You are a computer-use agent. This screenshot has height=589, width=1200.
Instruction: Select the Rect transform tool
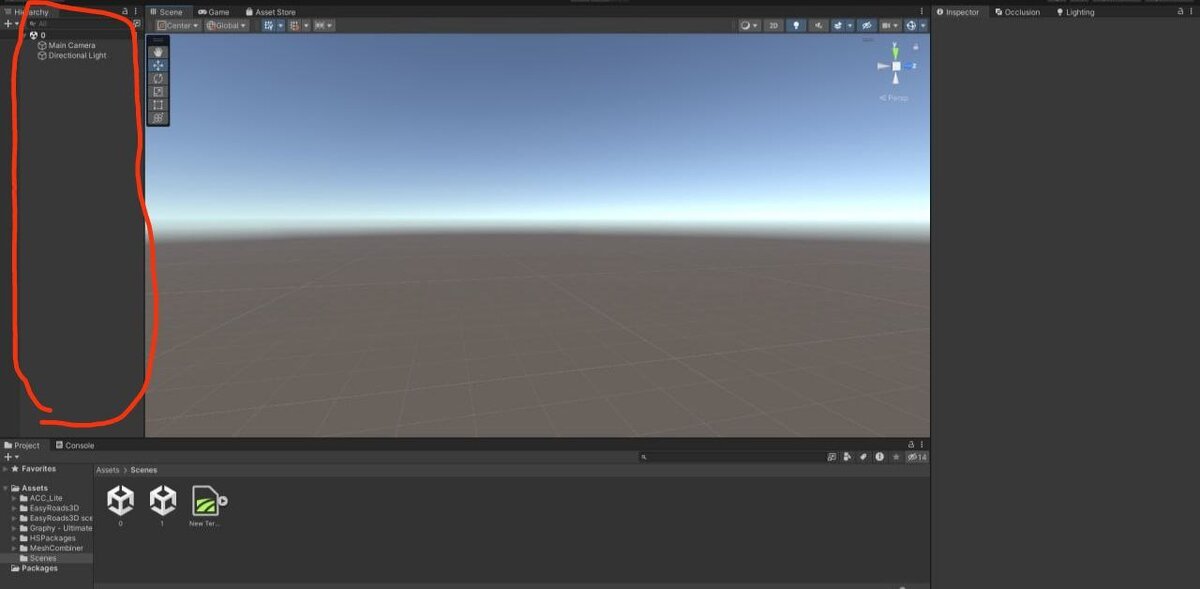(x=158, y=104)
